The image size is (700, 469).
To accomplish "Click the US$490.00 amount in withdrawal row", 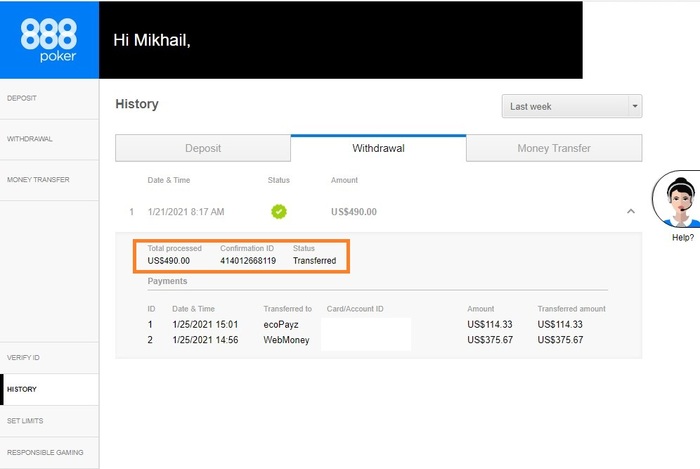I will click(354, 212).
